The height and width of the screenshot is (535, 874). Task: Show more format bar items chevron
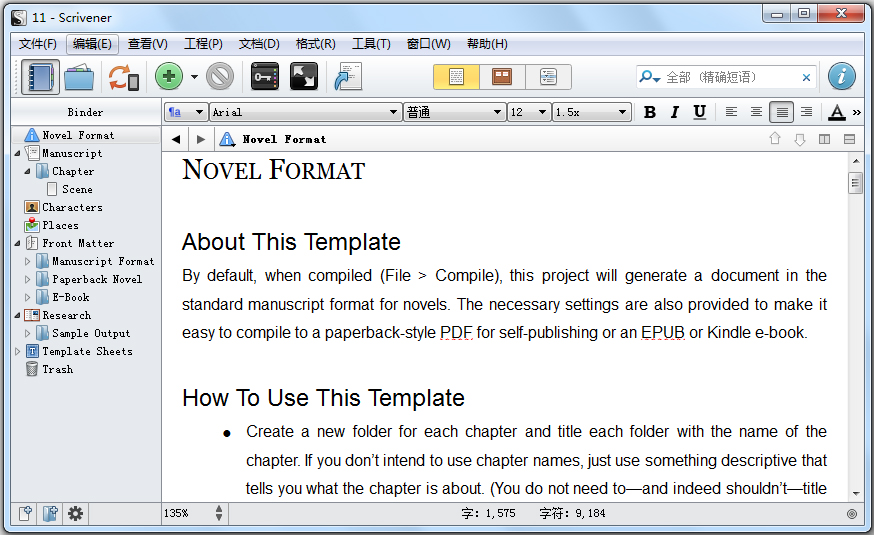tap(857, 113)
